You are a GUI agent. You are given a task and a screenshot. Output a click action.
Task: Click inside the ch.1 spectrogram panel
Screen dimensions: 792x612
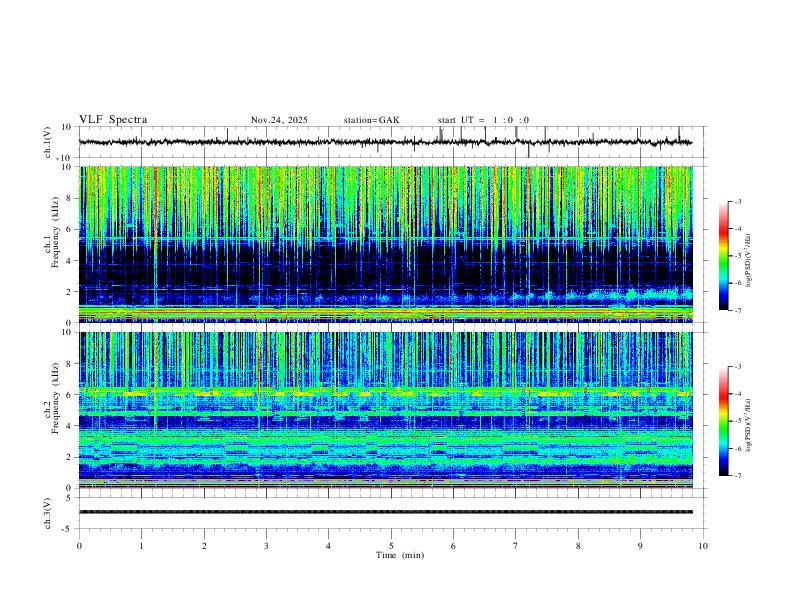tap(385, 244)
